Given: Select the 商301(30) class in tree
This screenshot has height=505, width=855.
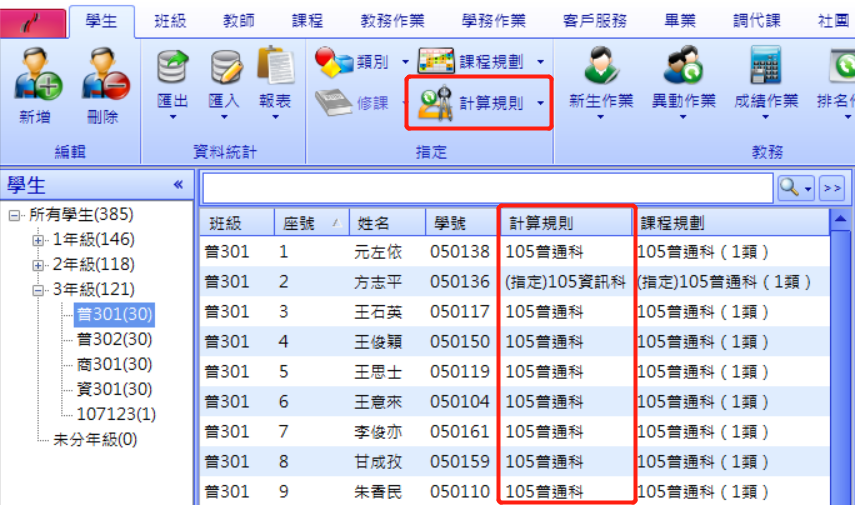Looking at the screenshot, I should coord(115,364).
